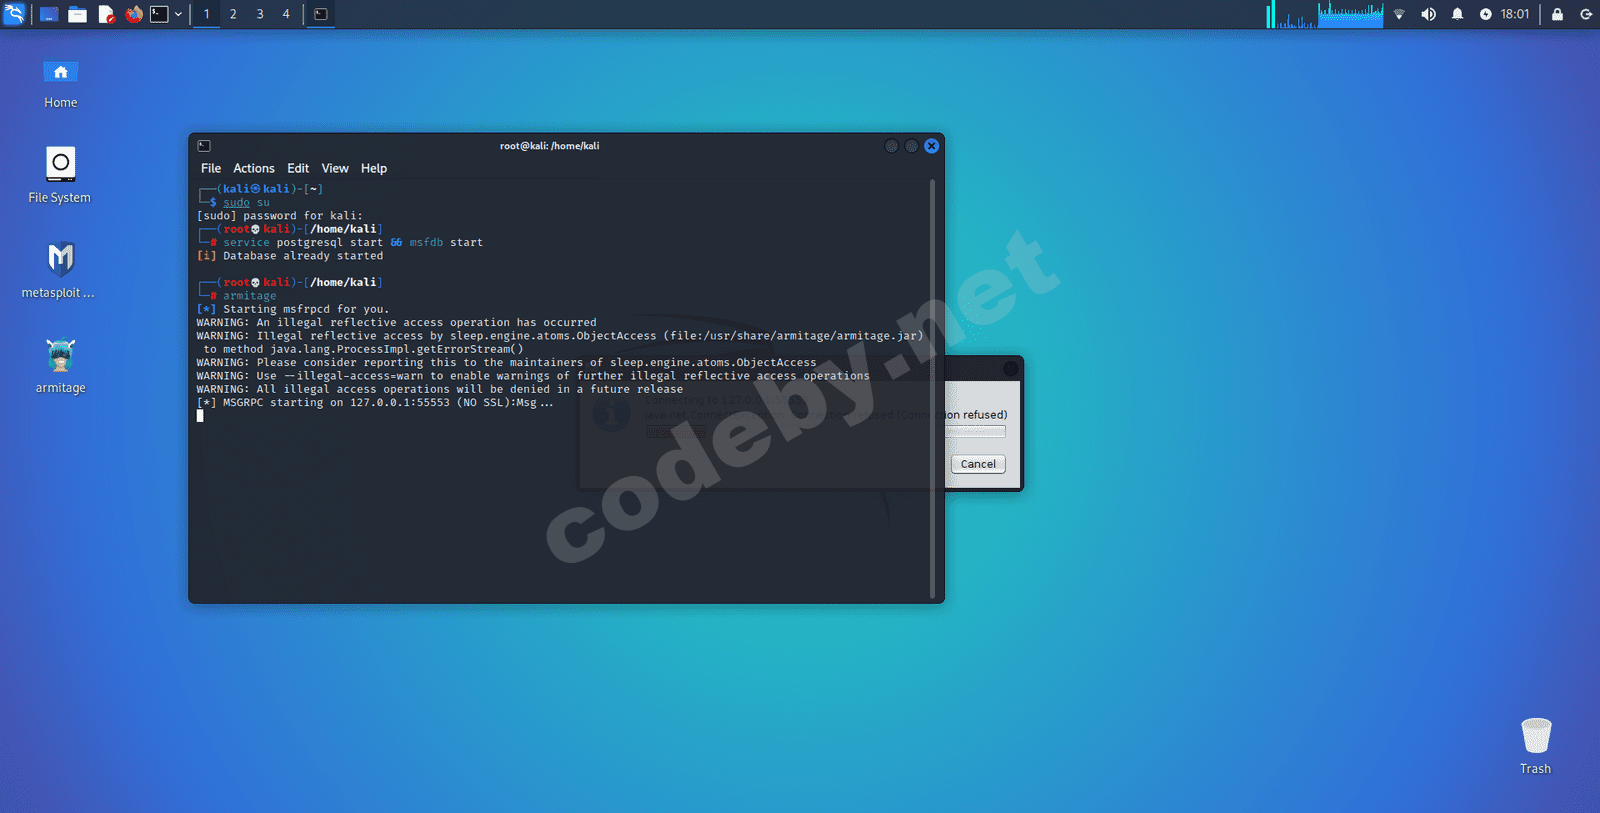Lock the screen with the padlock icon
The height and width of the screenshot is (813, 1600).
coord(1557,14)
